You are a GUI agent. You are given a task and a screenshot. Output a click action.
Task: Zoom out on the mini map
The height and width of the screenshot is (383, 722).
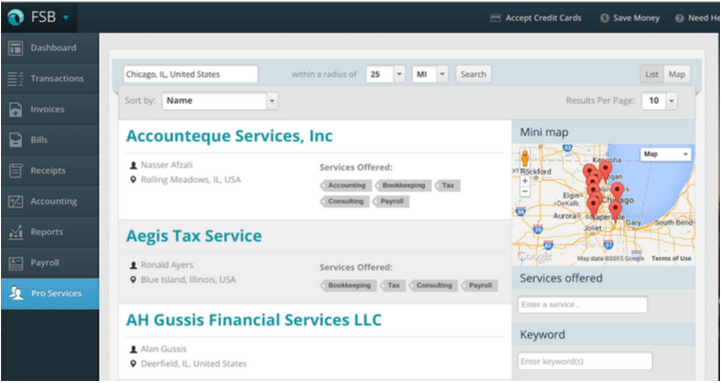tap(525, 192)
